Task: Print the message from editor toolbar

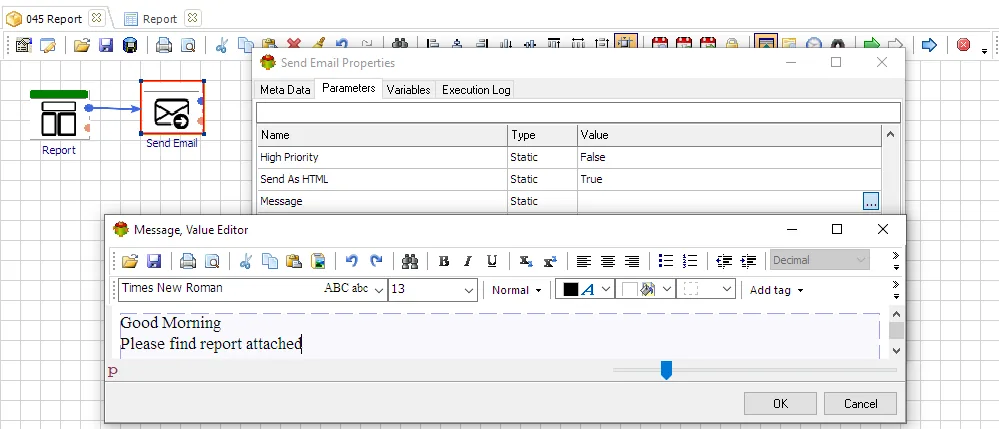Action: [187, 261]
